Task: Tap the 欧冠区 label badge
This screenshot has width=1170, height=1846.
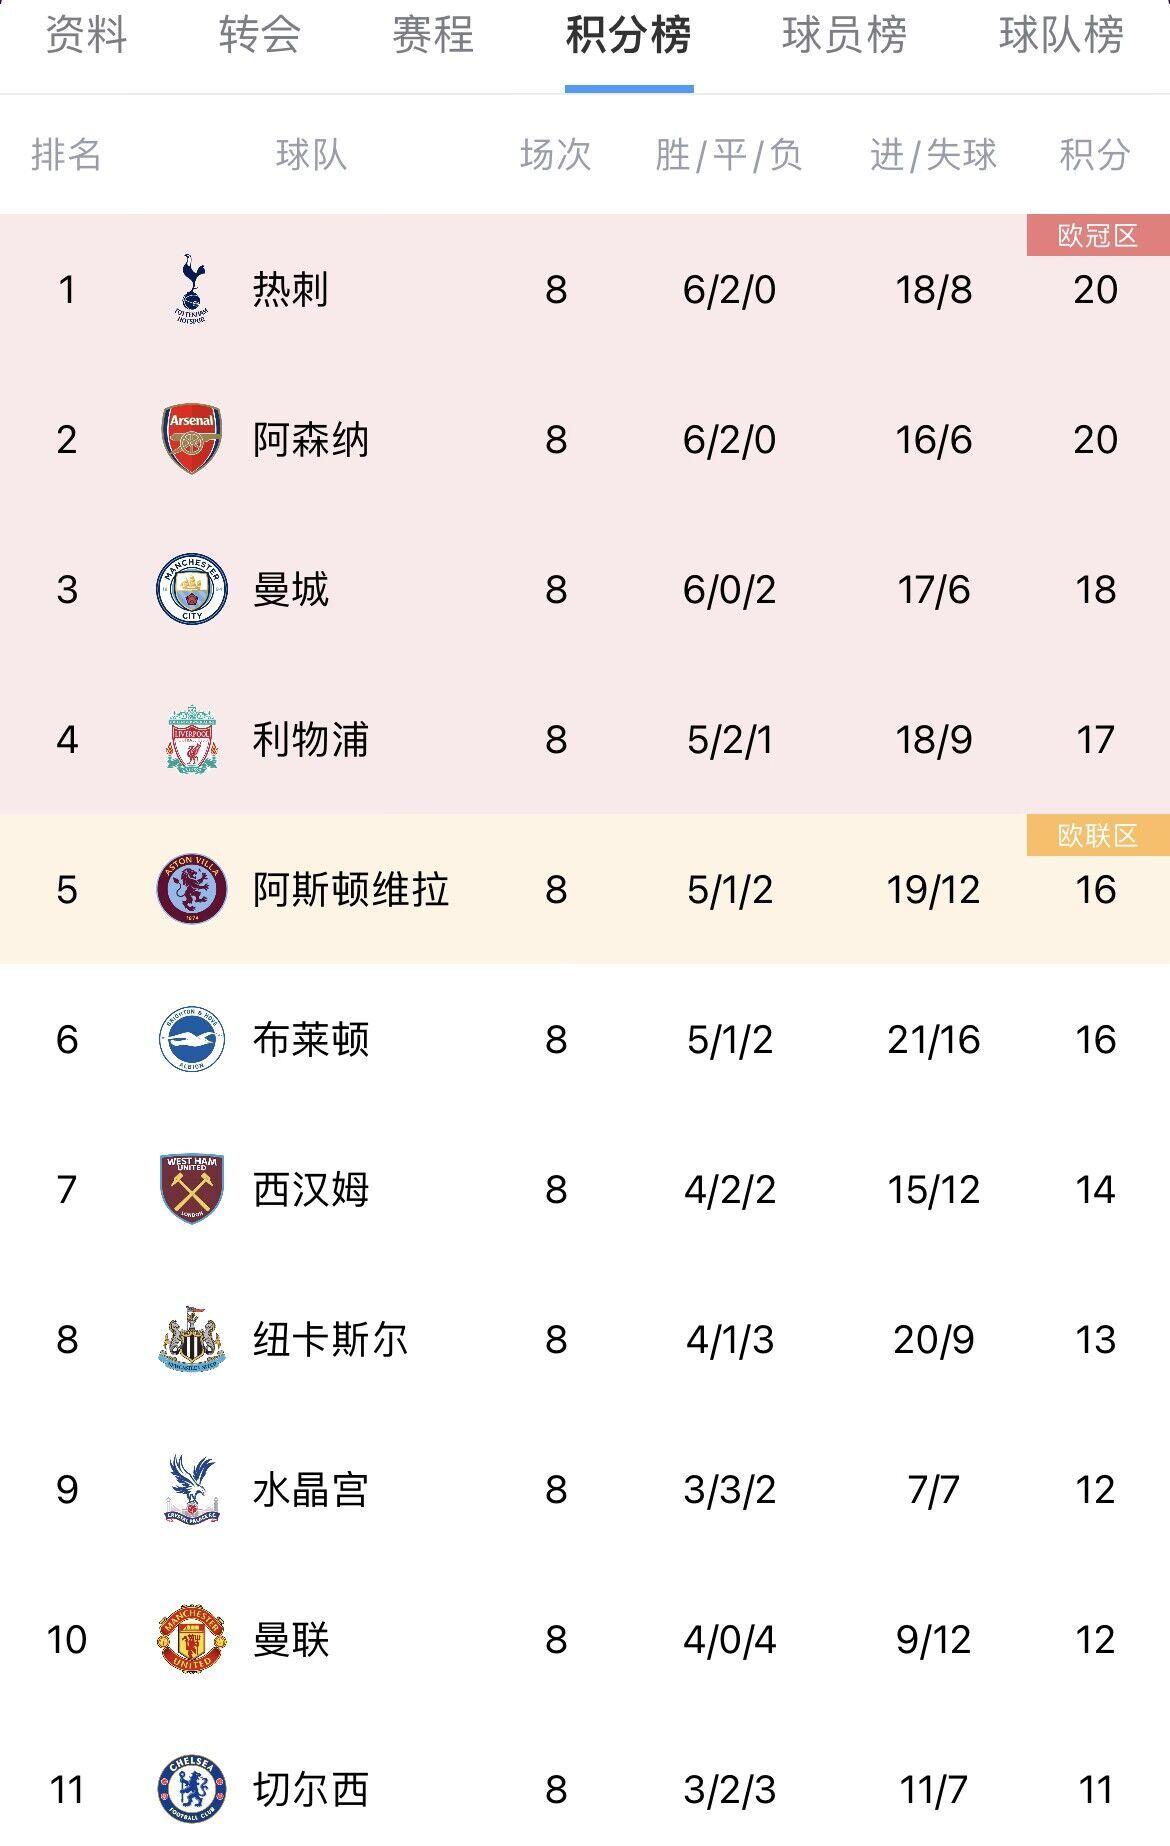Action: (1098, 235)
